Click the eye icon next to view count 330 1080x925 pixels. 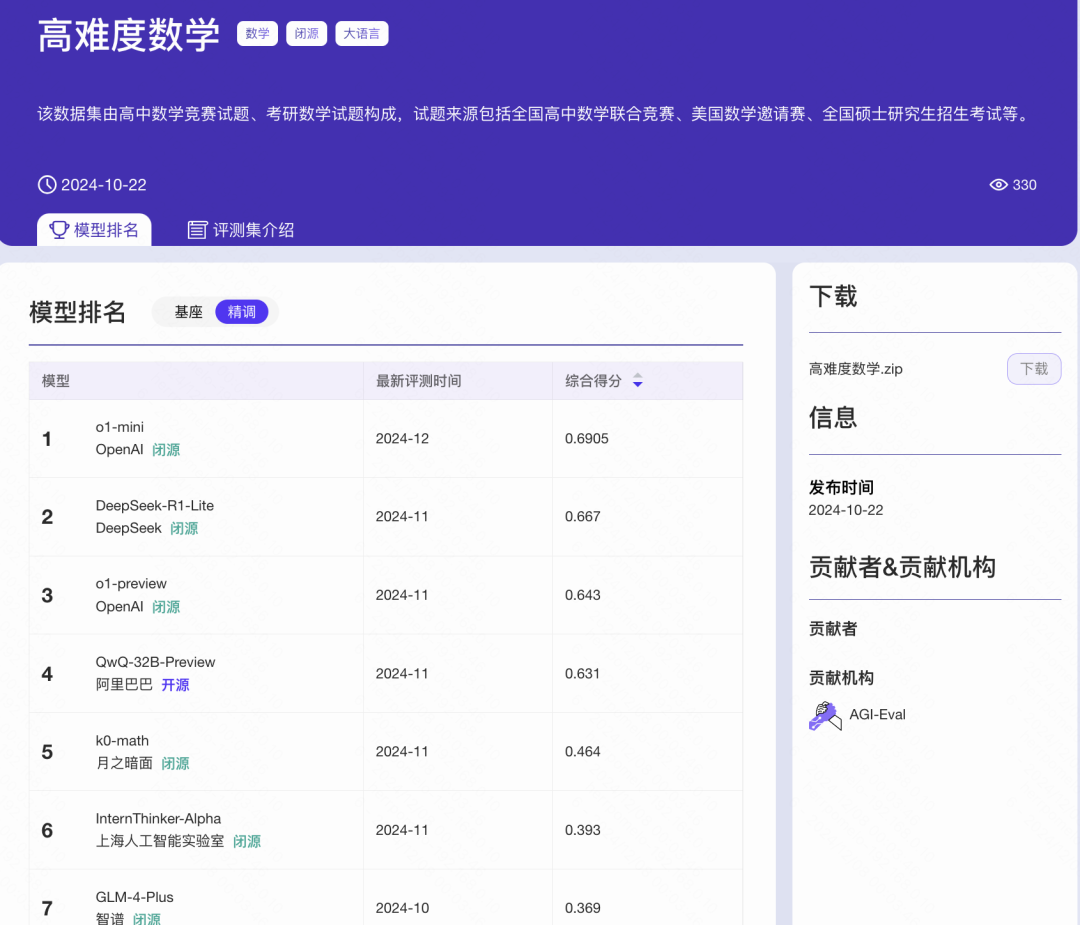click(x=998, y=184)
